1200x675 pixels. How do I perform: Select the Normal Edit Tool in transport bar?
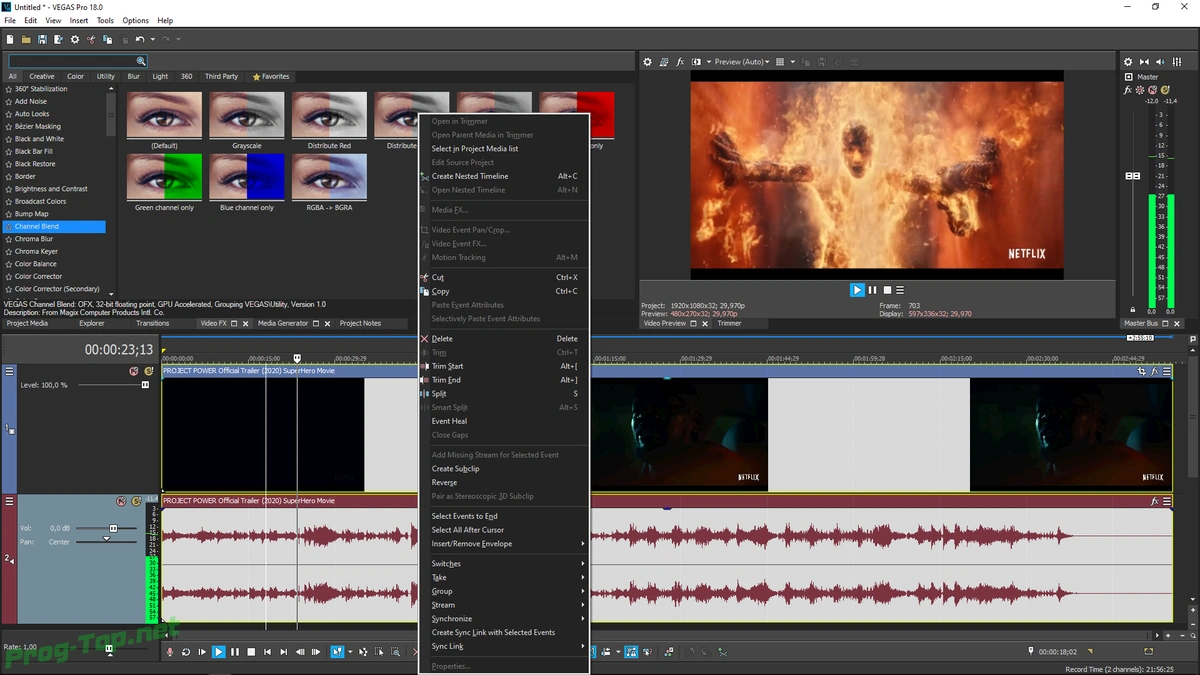337,652
